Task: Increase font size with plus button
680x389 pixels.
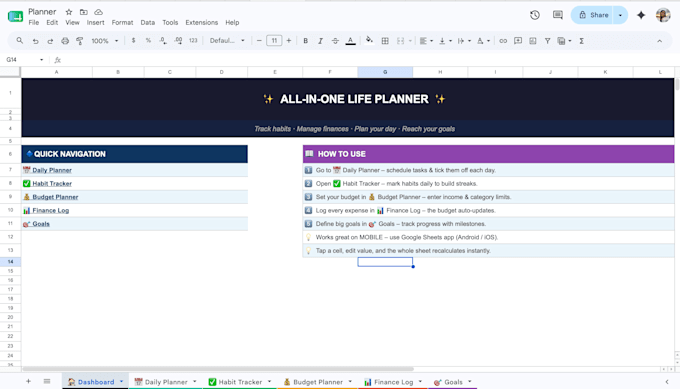Action: [288, 40]
